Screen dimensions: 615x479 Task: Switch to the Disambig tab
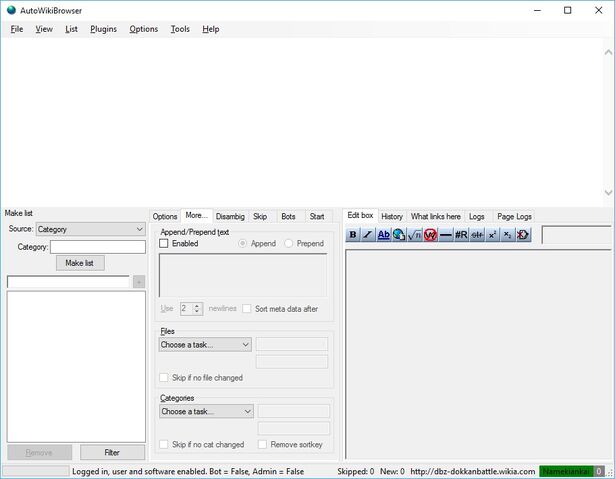[230, 216]
